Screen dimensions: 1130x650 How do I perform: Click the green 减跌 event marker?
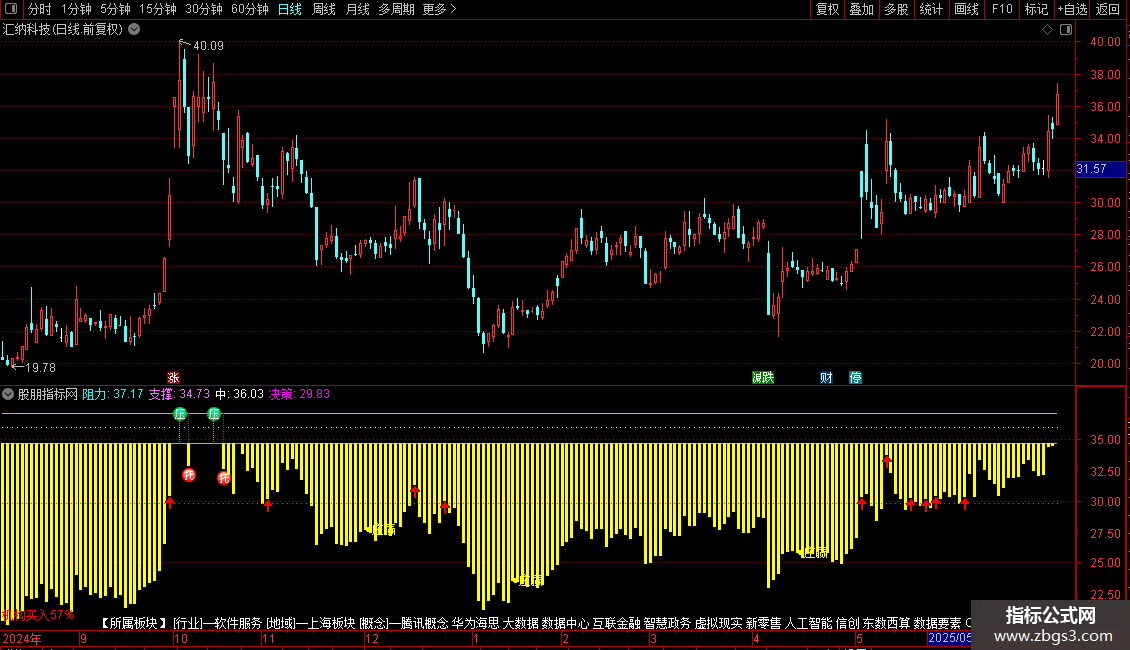click(x=762, y=378)
